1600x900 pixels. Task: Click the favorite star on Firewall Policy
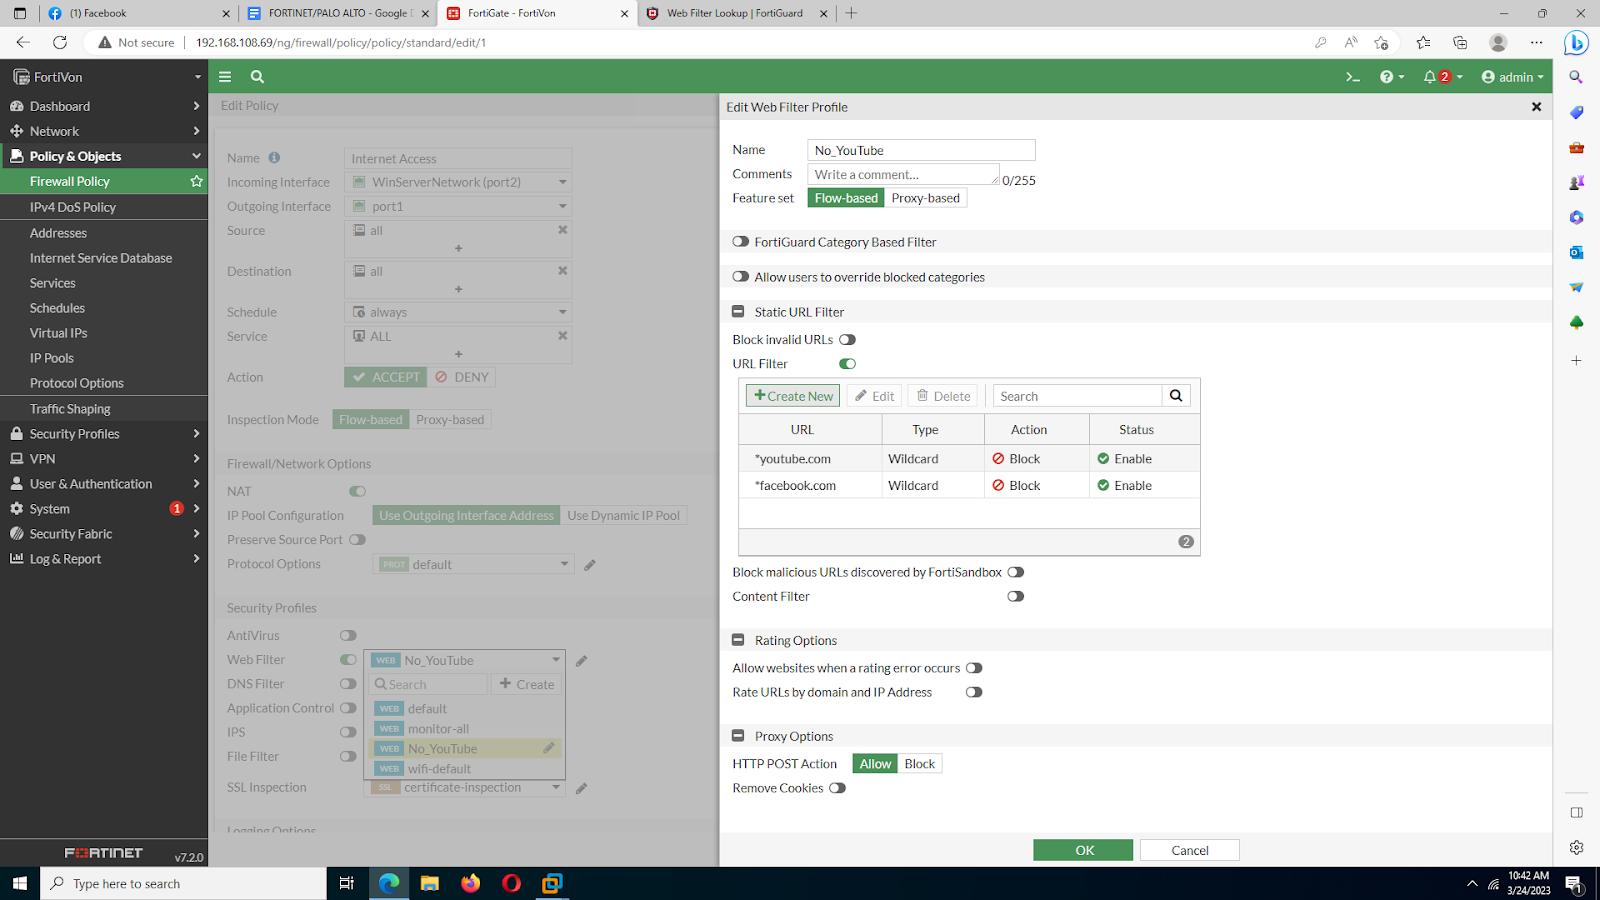point(196,181)
